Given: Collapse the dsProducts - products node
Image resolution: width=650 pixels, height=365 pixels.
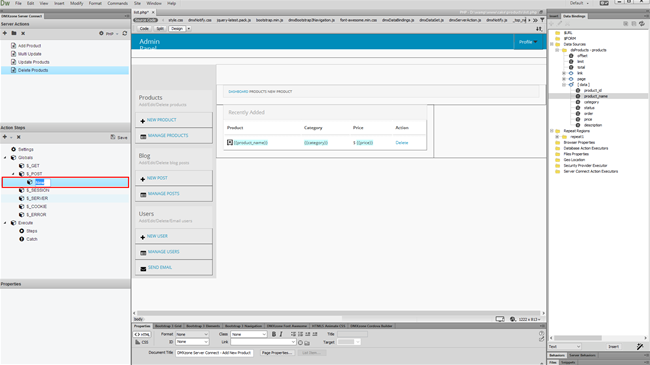Looking at the screenshot, I should click(558, 50).
